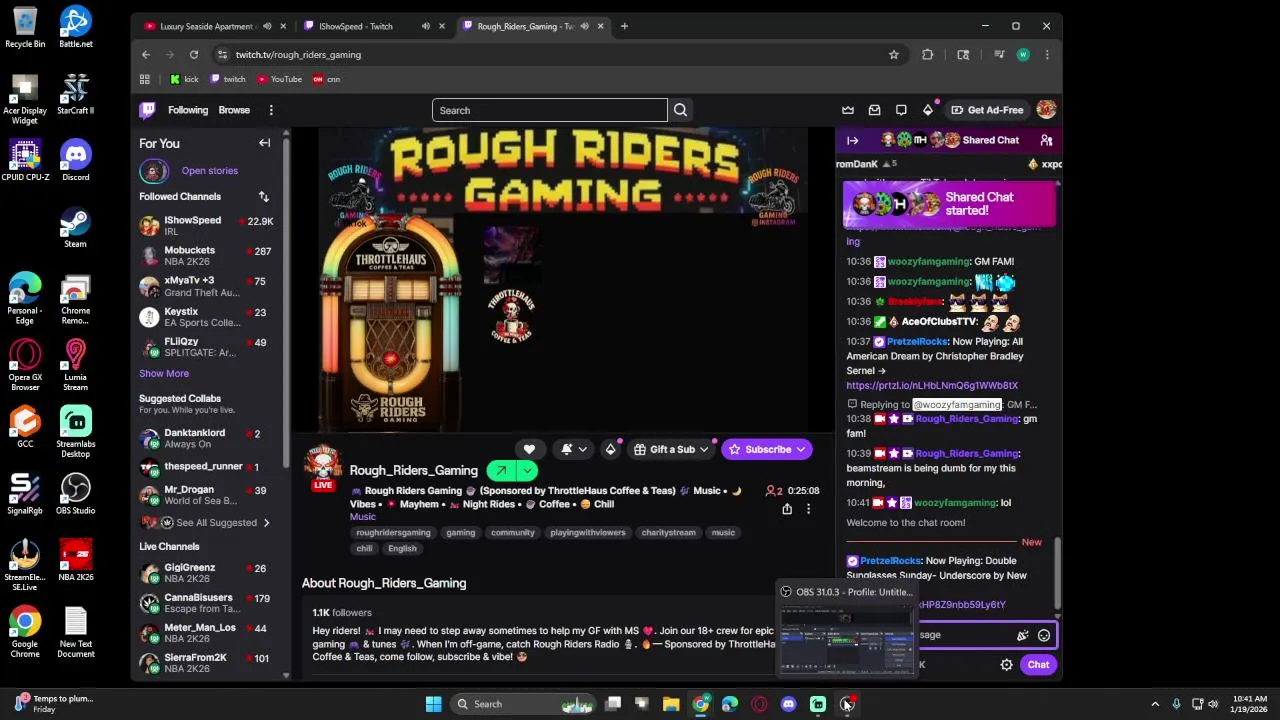
Task: Click Show More under followed channels
Action: click(164, 373)
